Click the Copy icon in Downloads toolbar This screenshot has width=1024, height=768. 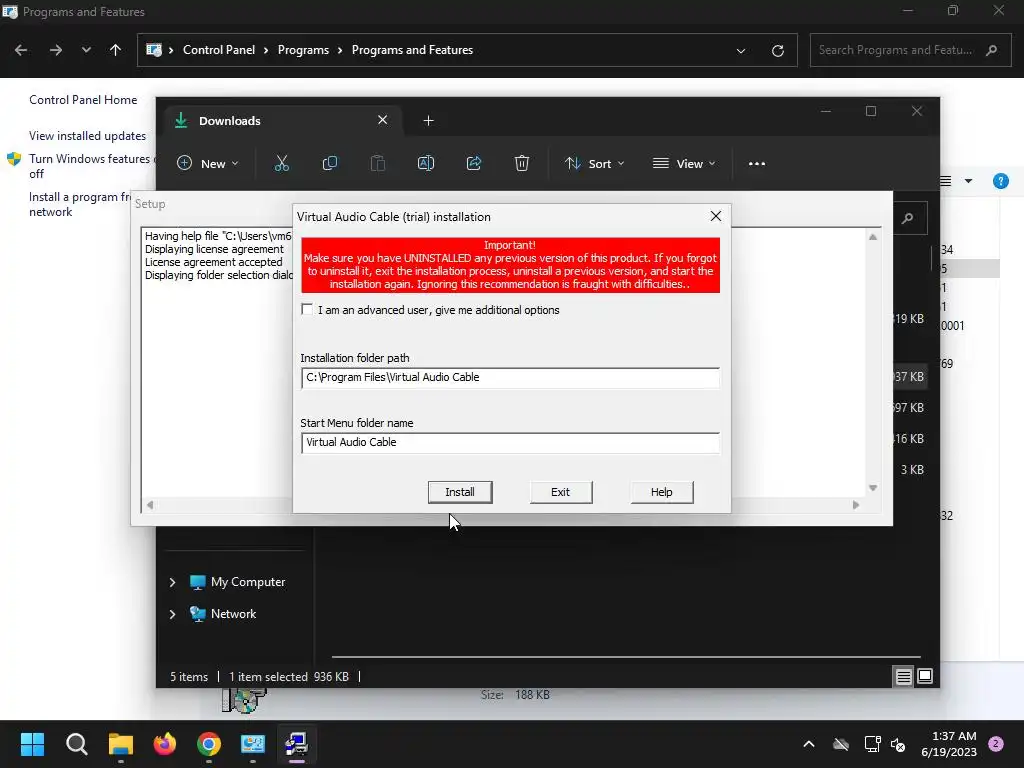point(330,163)
